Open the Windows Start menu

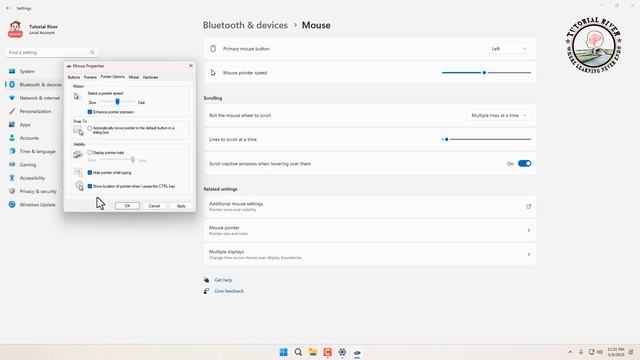[283, 352]
